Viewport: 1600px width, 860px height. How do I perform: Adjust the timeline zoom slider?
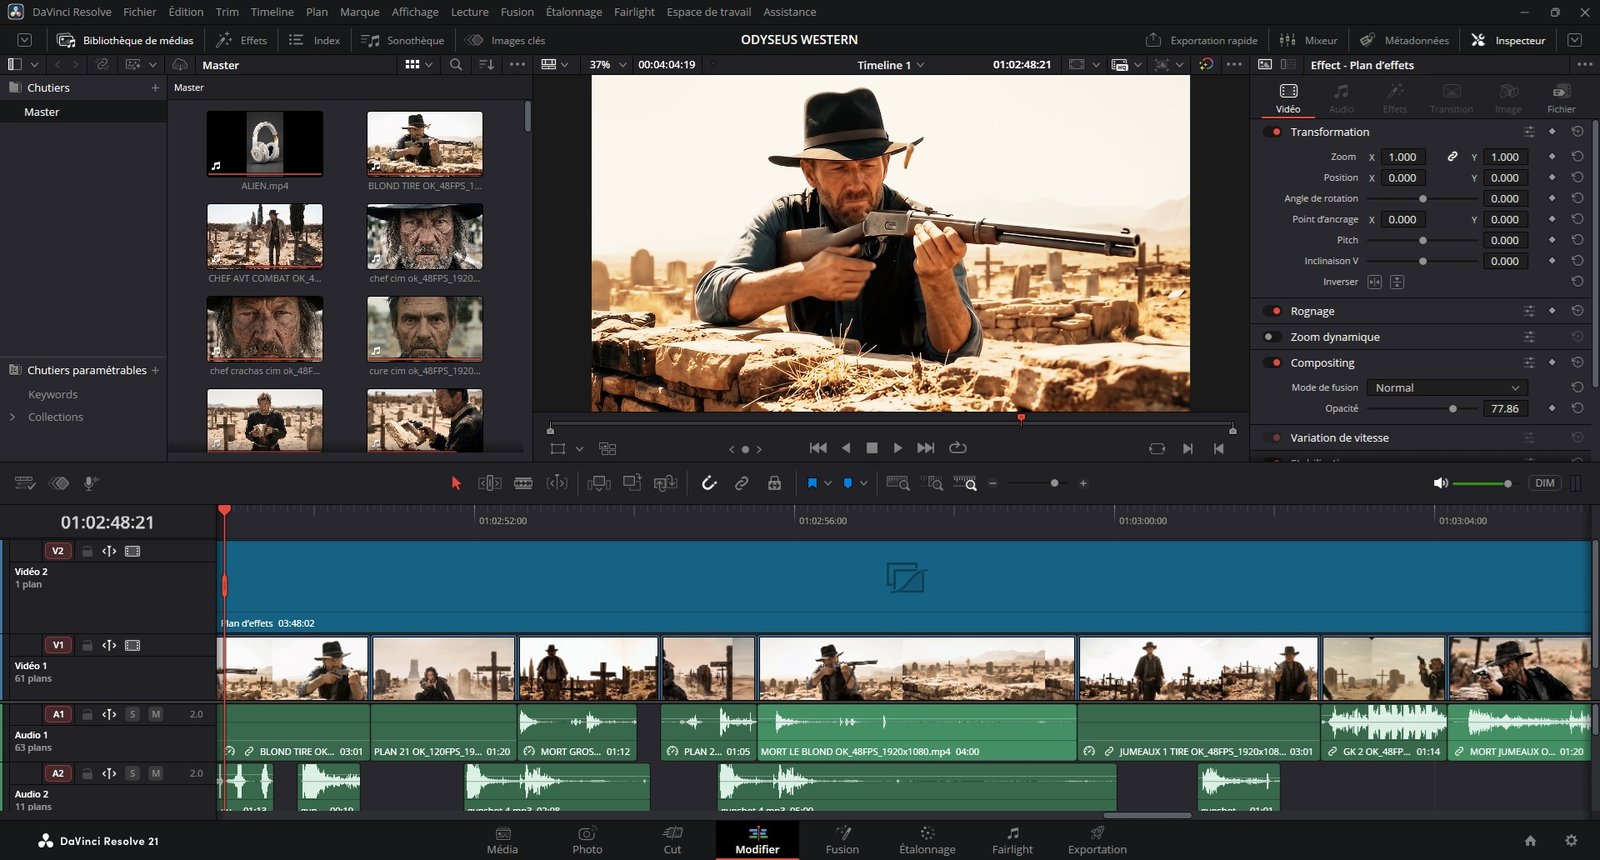pyautogui.click(x=1038, y=483)
